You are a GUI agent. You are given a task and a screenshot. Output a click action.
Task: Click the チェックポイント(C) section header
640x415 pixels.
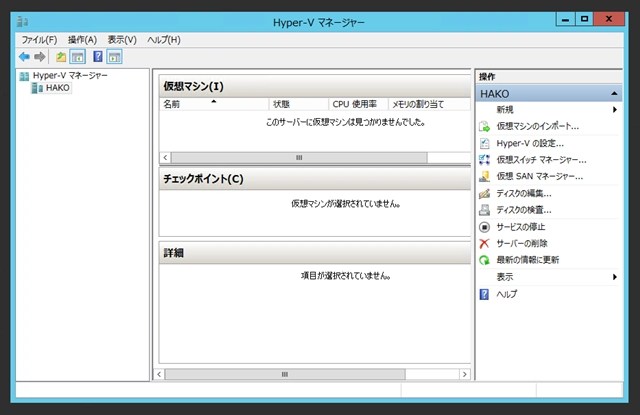coord(315,179)
